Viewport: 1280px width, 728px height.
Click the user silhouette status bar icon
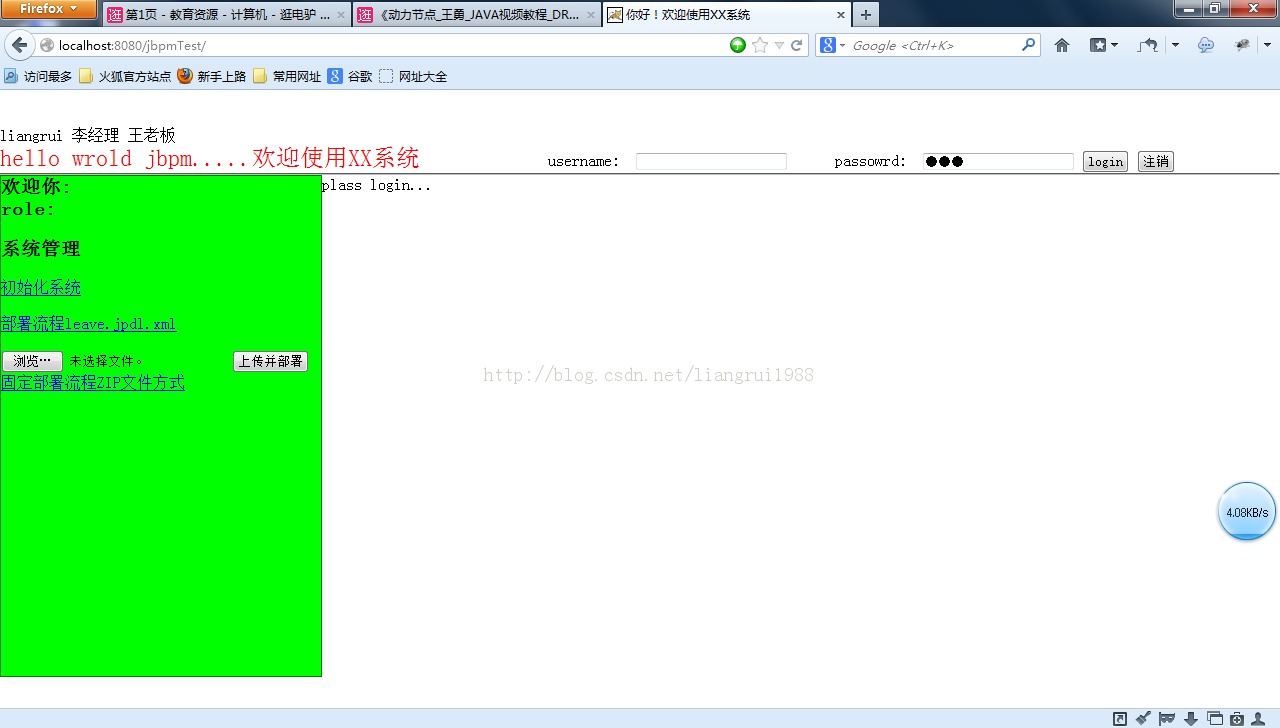pos(1258,718)
